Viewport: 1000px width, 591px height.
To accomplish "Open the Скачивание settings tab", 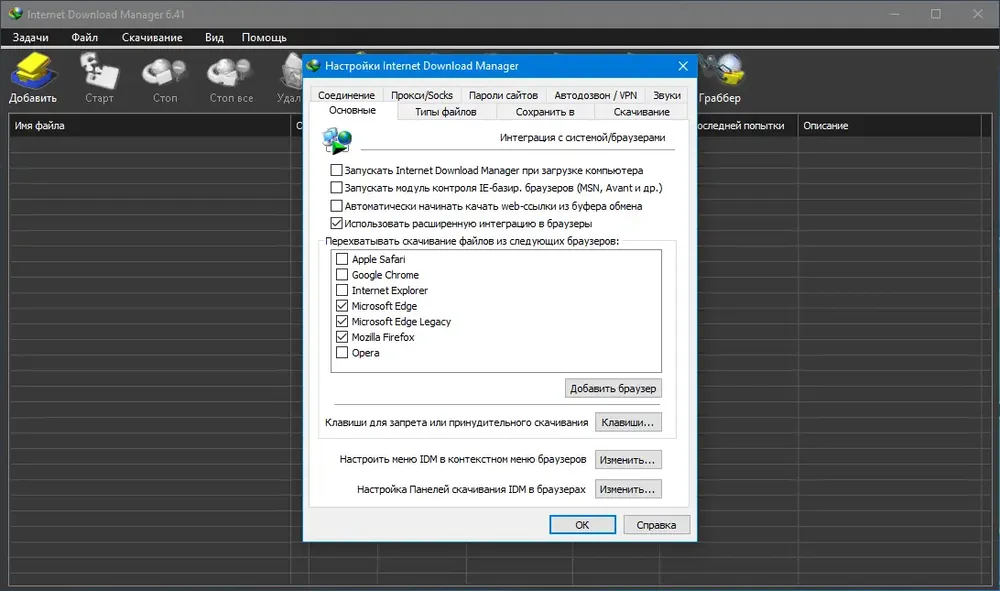I will tap(641, 112).
